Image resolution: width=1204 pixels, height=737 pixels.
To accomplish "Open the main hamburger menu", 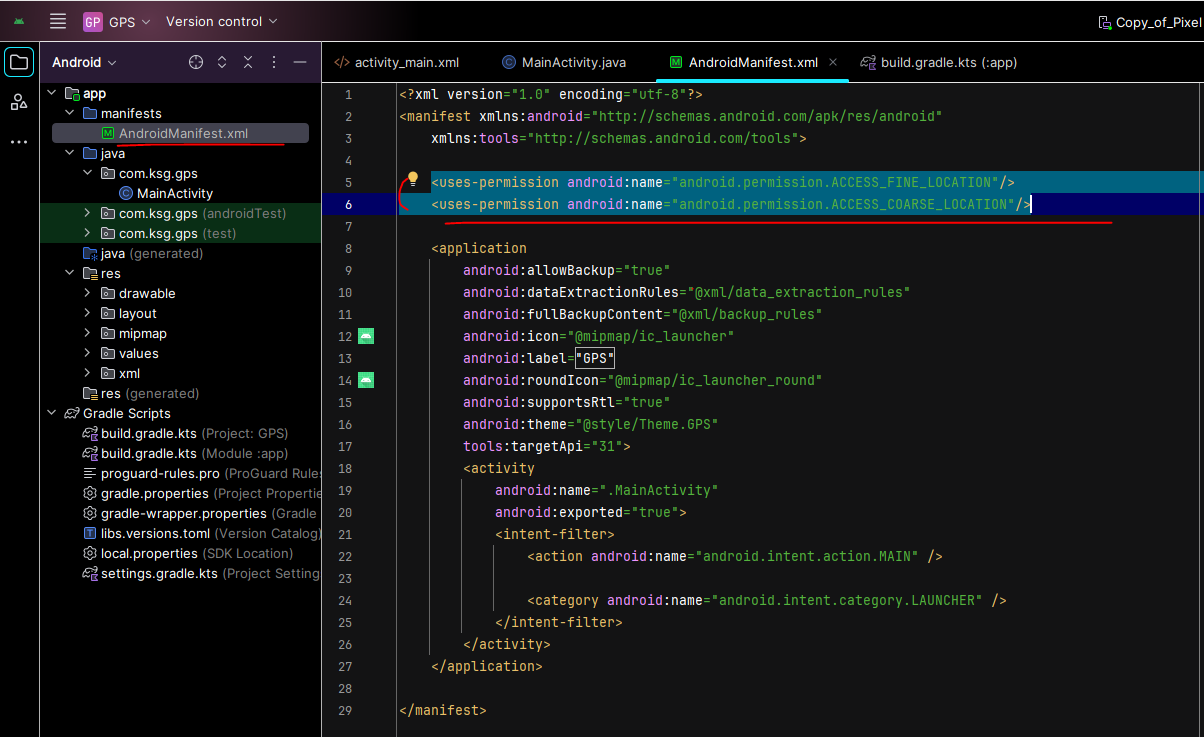I will (x=58, y=21).
